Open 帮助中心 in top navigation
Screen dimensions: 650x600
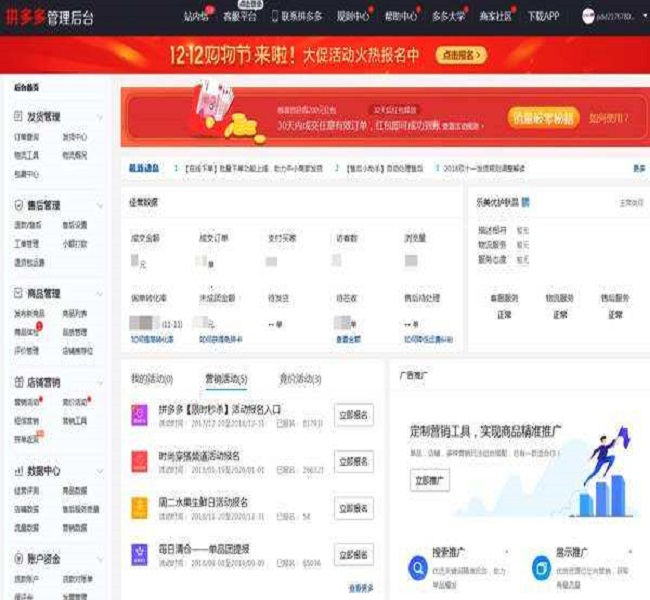click(400, 17)
